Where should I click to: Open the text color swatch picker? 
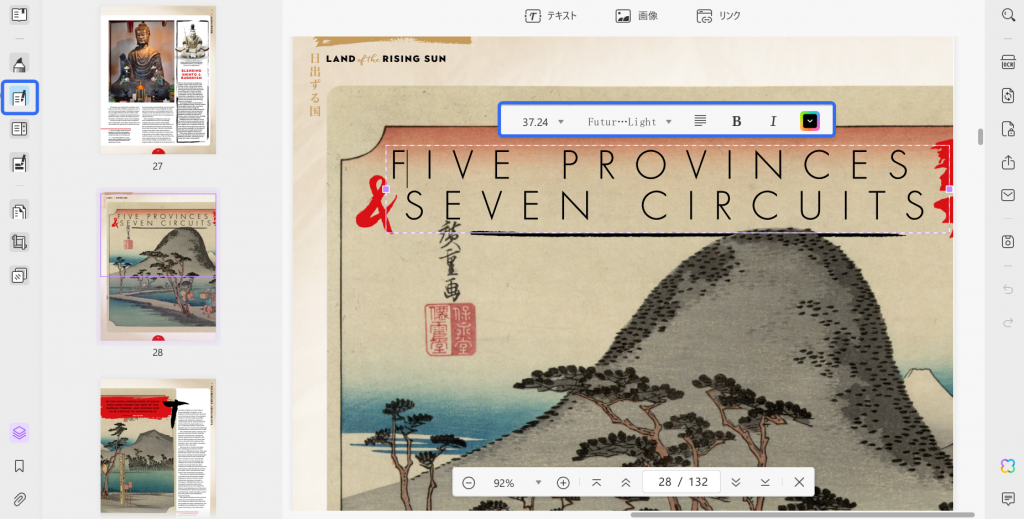810,121
